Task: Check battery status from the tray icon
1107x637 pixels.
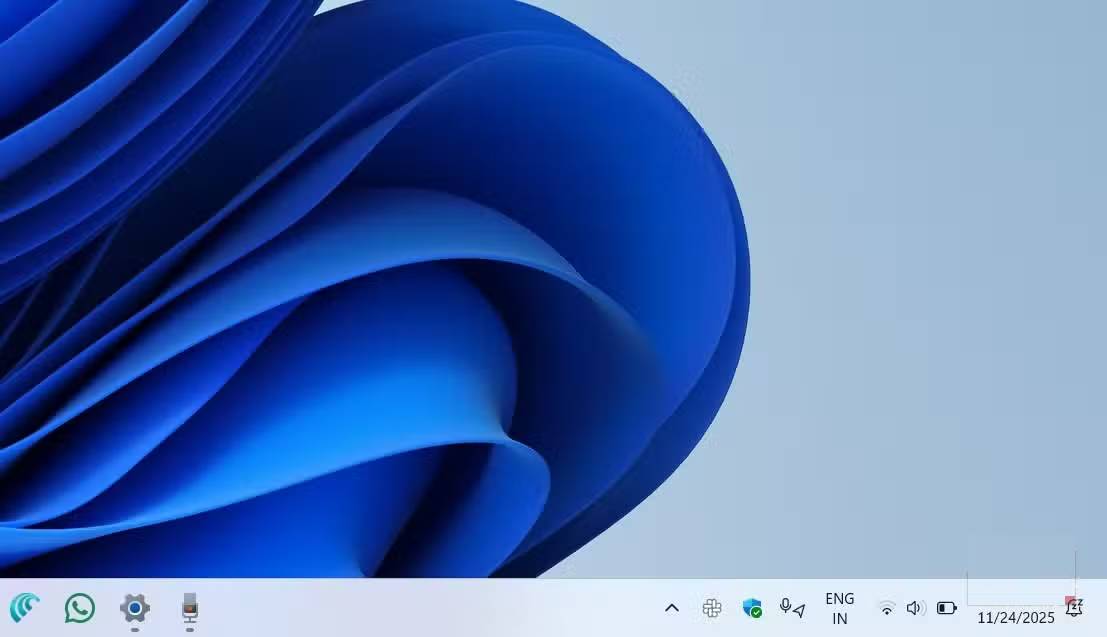Action: point(945,608)
